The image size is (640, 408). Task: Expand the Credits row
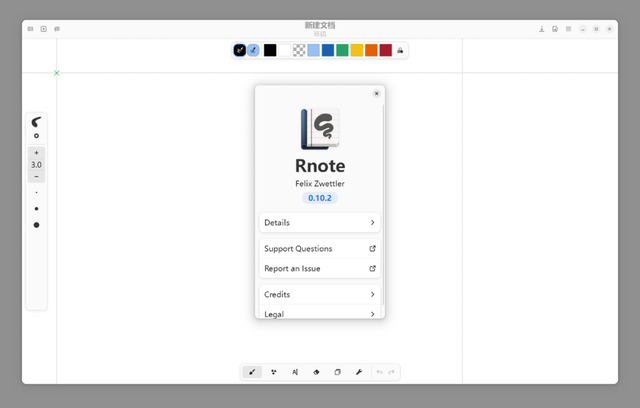pyautogui.click(x=320, y=295)
